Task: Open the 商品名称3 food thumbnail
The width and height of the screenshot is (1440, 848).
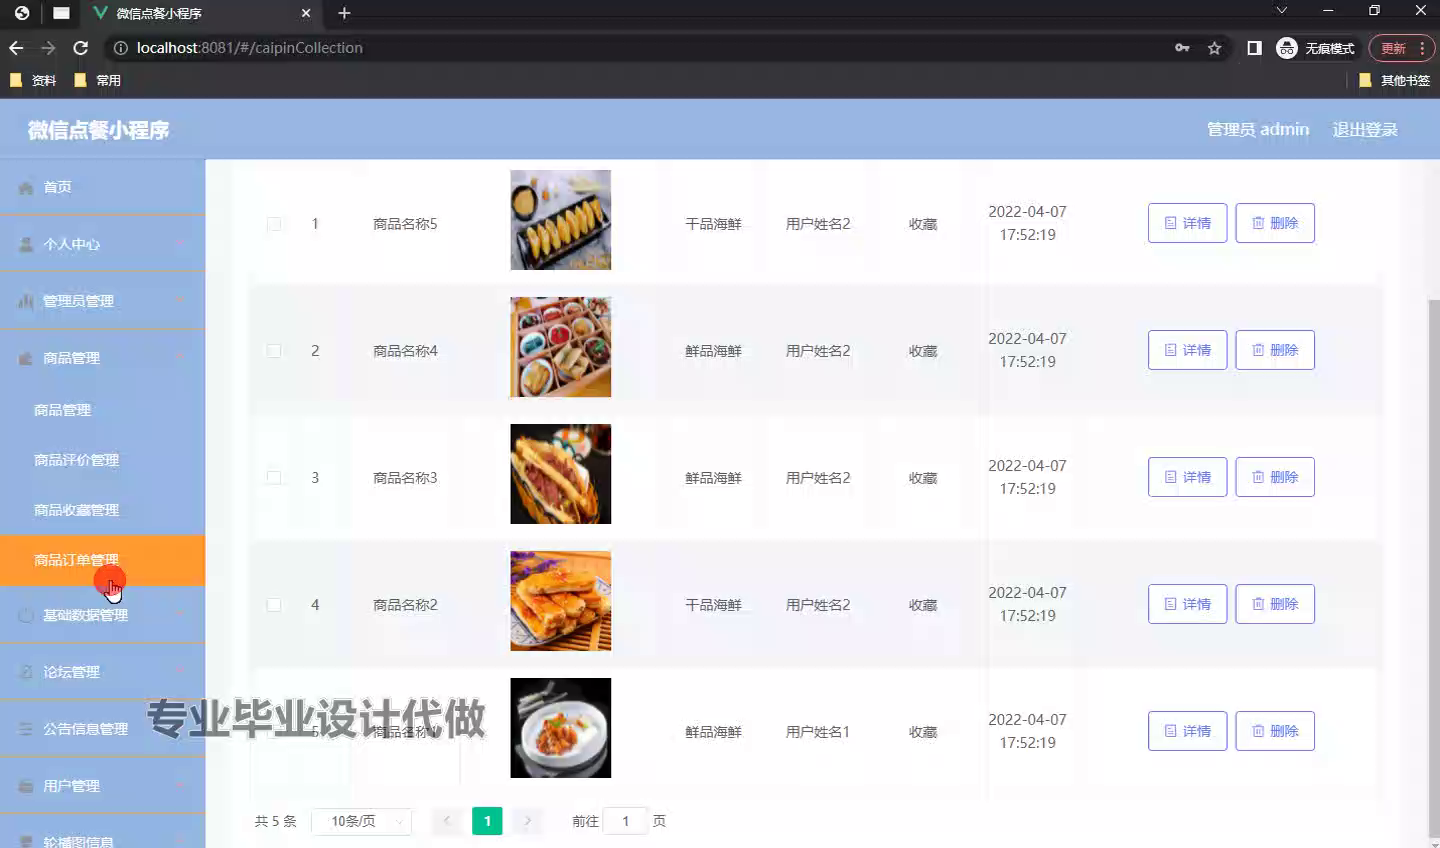Action: [560, 474]
